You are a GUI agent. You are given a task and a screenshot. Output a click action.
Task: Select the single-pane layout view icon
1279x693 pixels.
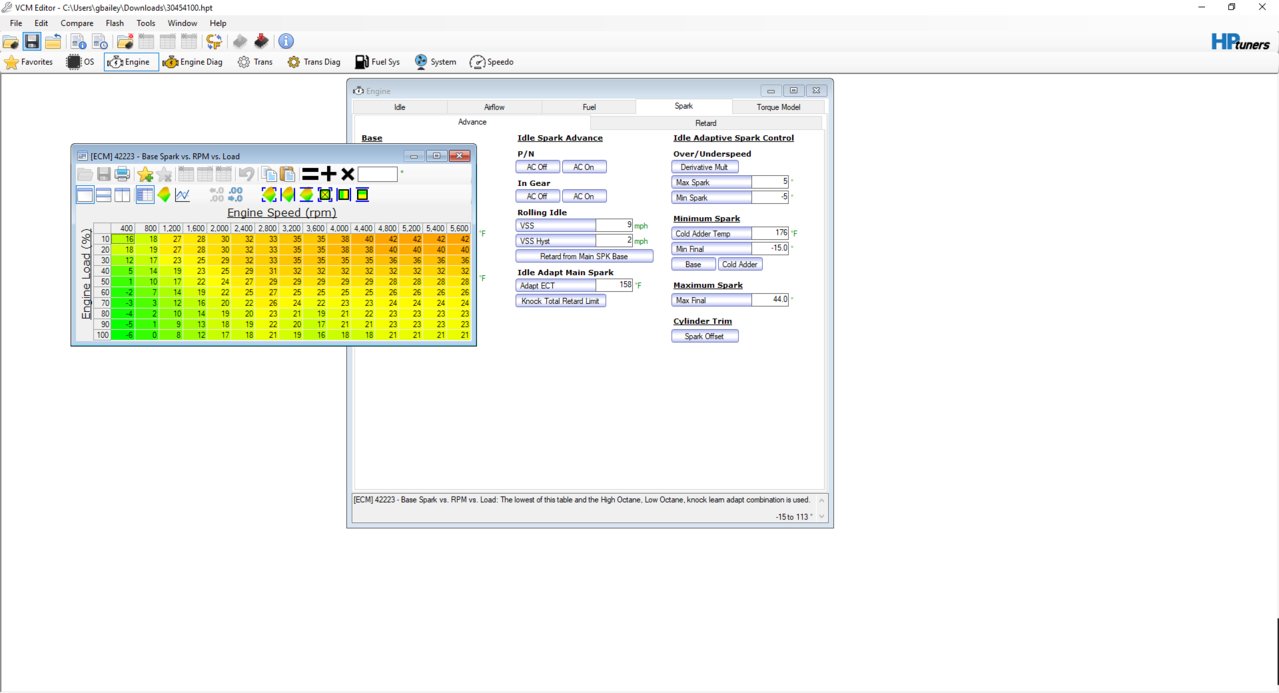[85, 195]
